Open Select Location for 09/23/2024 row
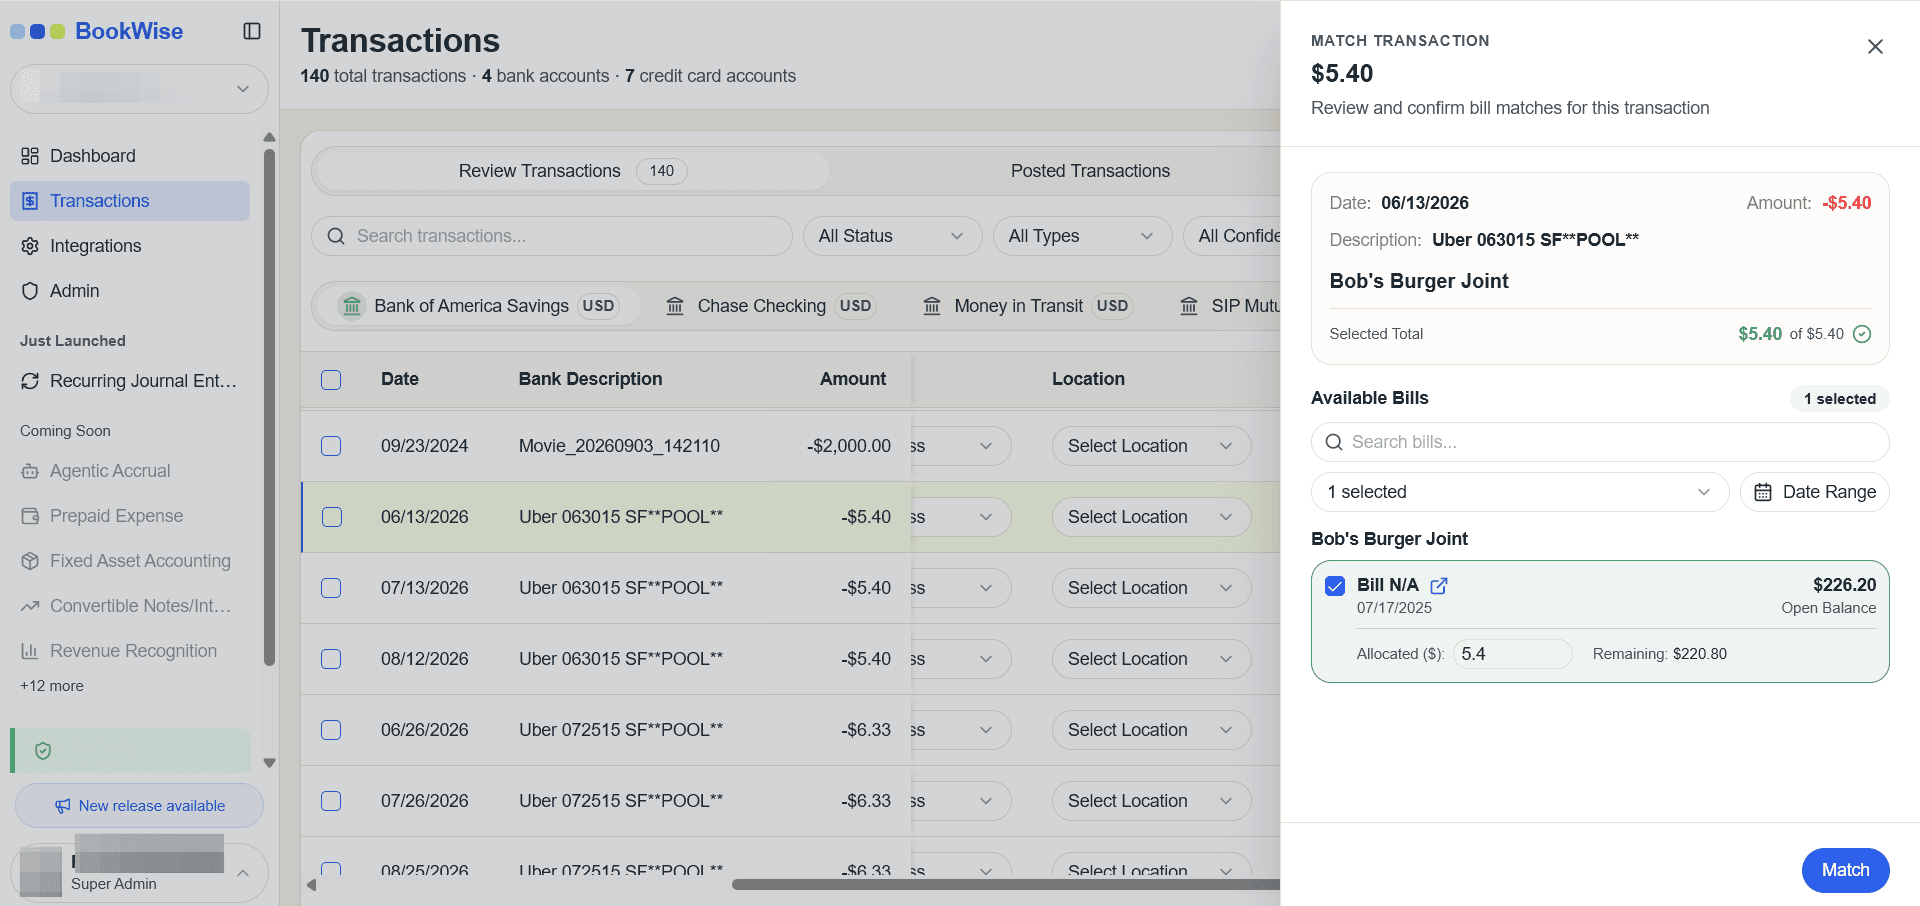Image resolution: width=1920 pixels, height=906 pixels. [x=1151, y=446]
